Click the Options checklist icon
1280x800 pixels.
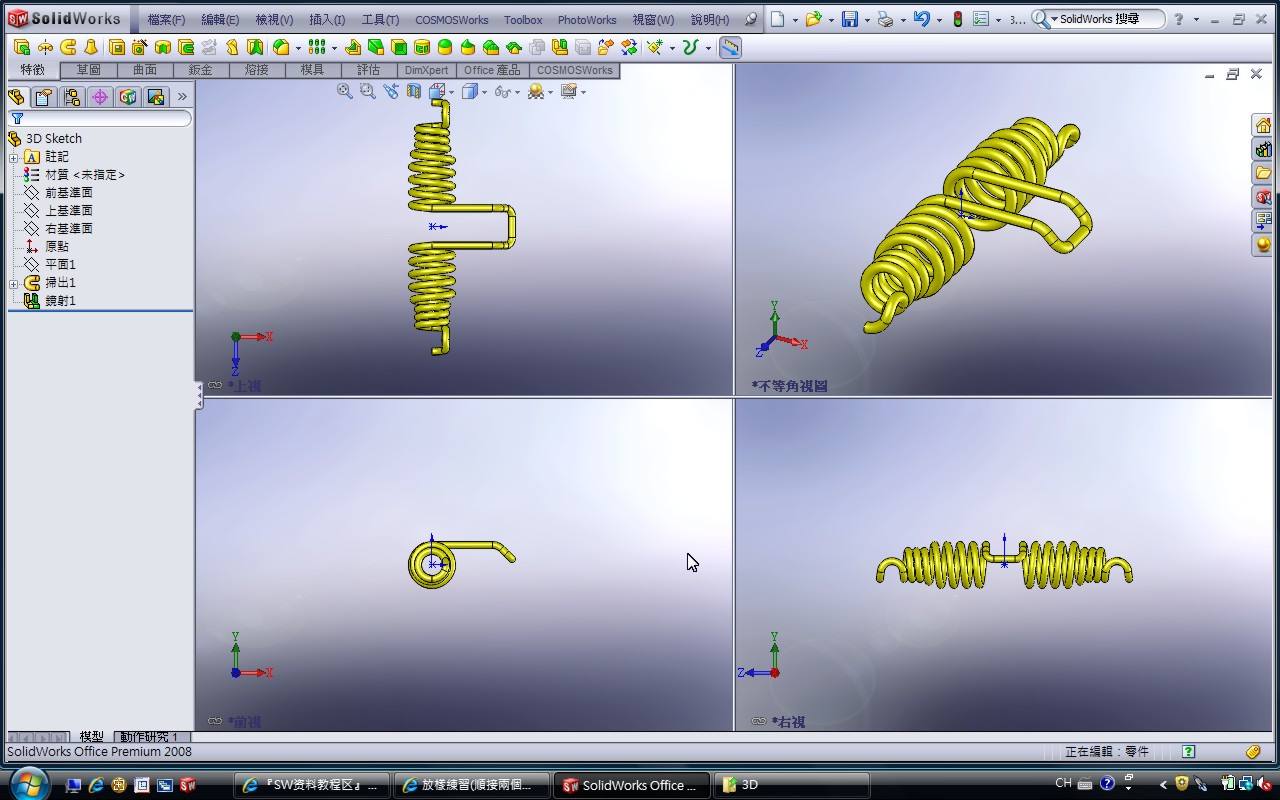point(981,19)
